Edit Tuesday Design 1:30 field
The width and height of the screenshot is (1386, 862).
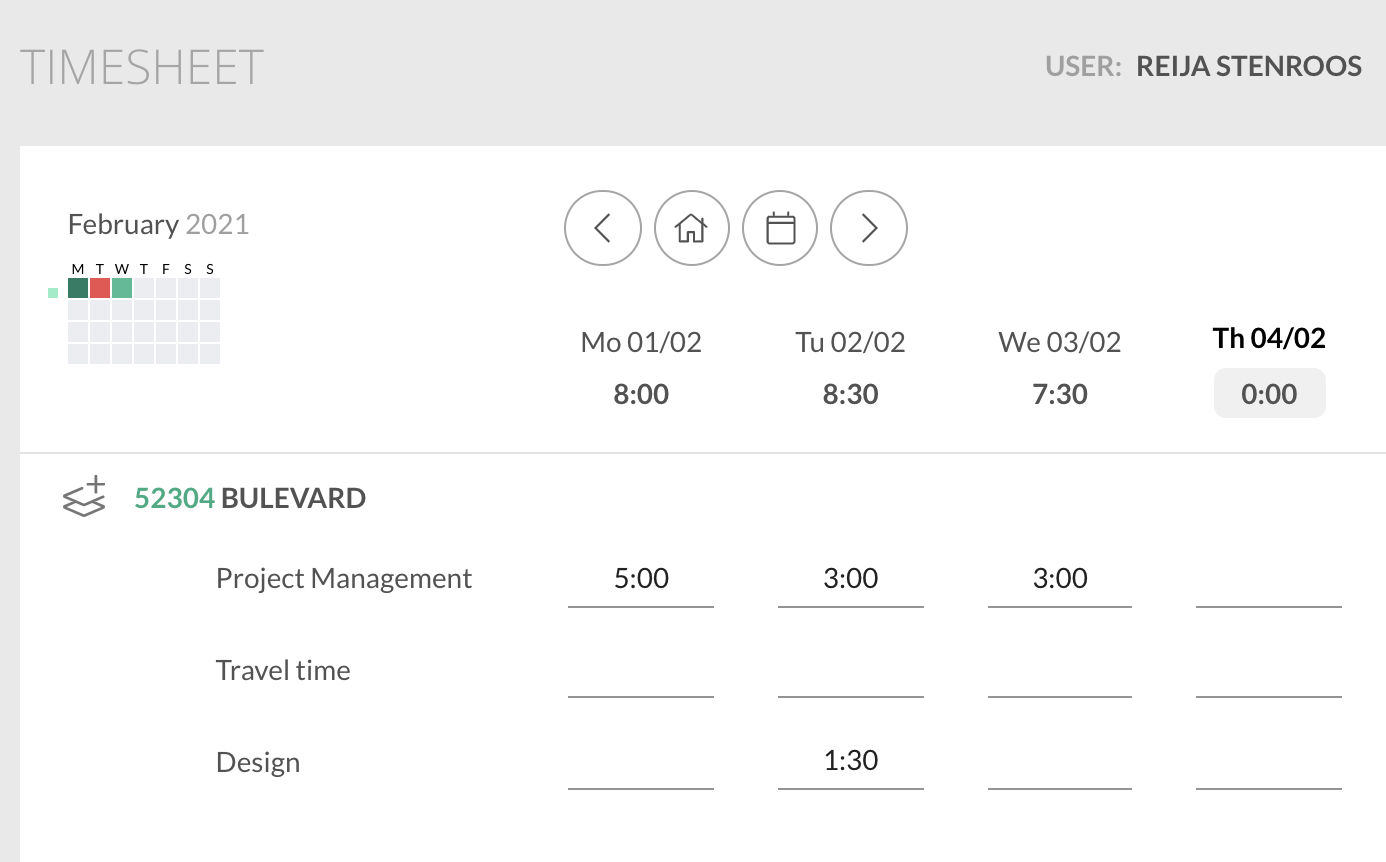[x=851, y=762]
